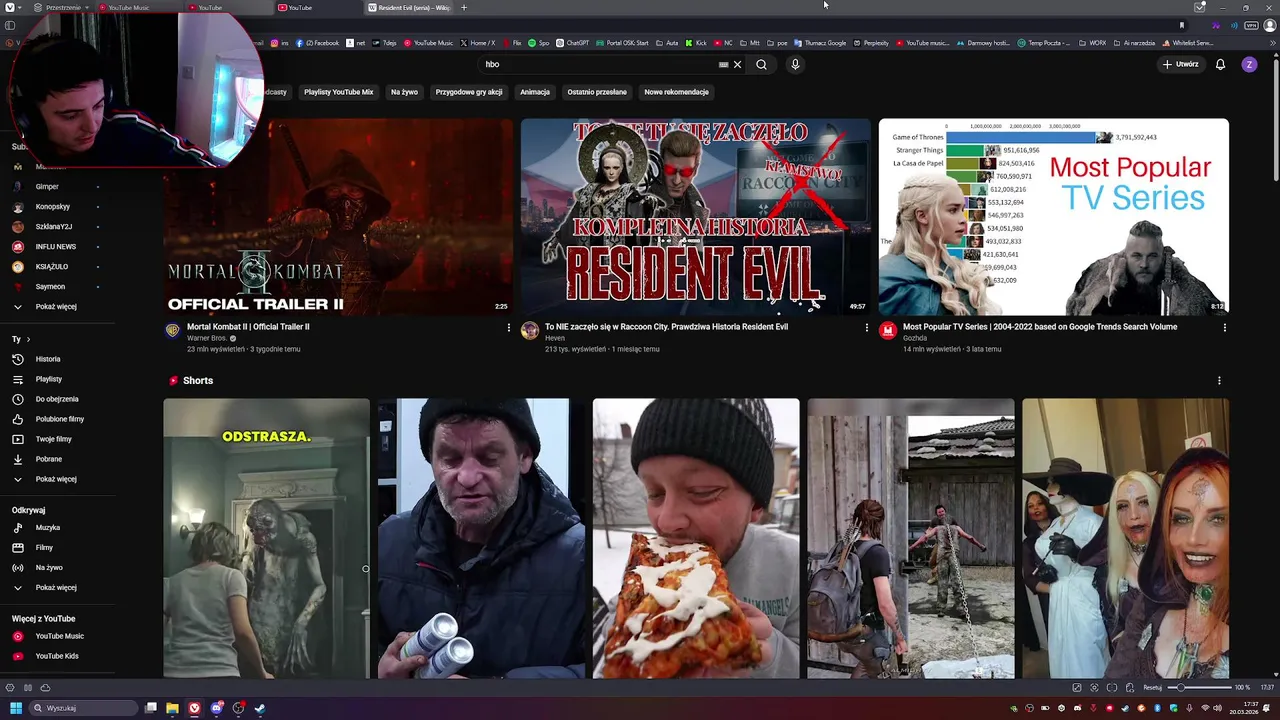
Task: Open Do obejrzenia watch-later list
Action: pyautogui.click(x=58, y=399)
